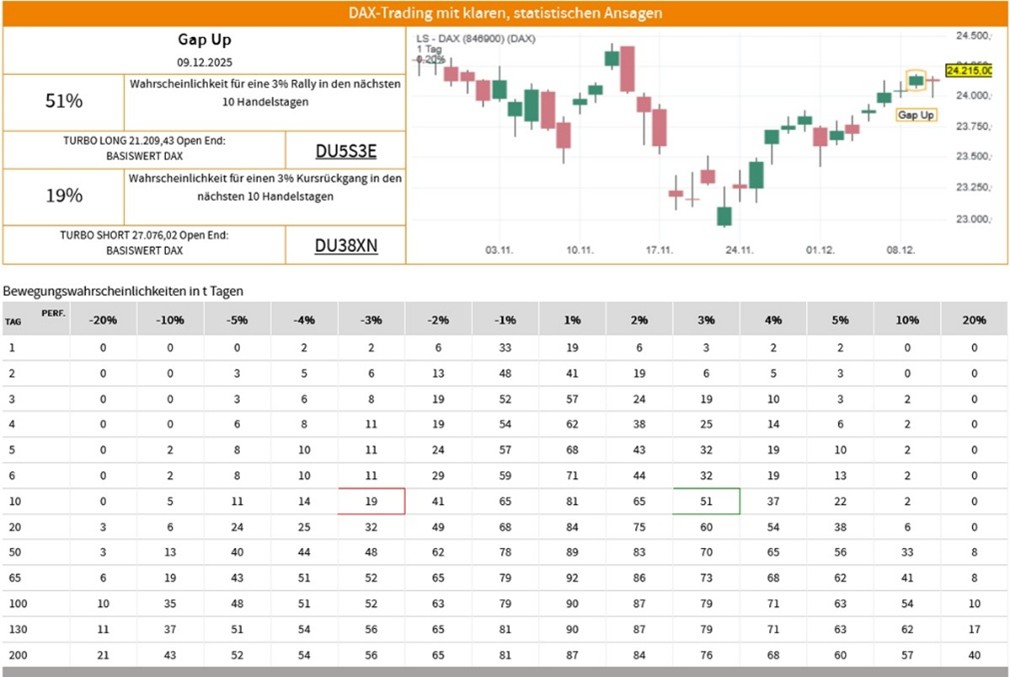The width and height of the screenshot is (1010, 677).
Task: Select the green-outlined 51 table cell
Action: tap(706, 501)
